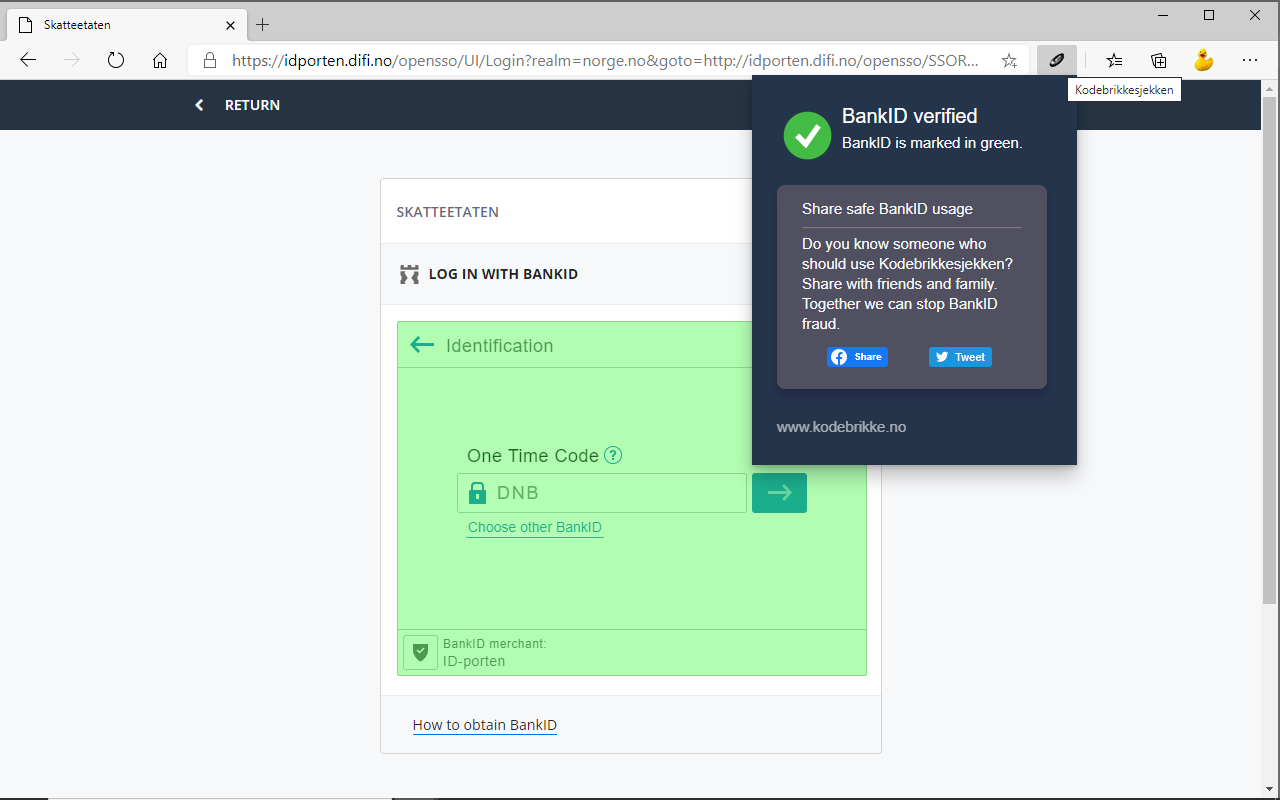The image size is (1280, 800).
Task: Click the ID-porten merchant name text
Action: [x=474, y=661]
